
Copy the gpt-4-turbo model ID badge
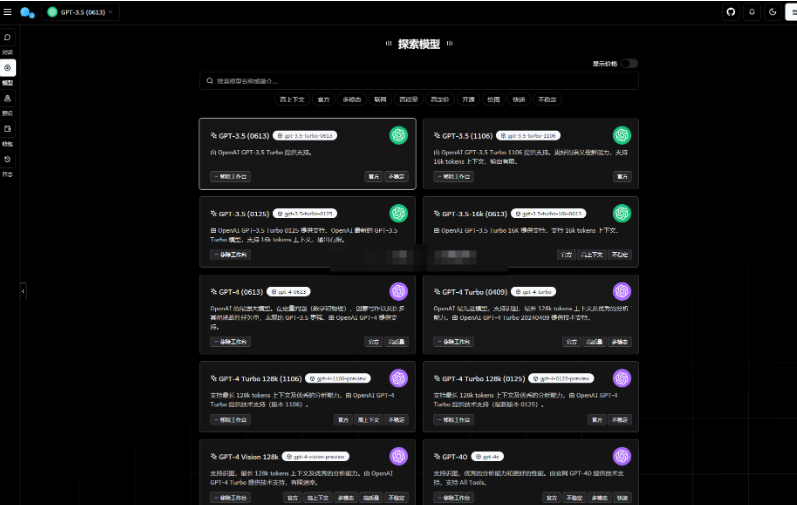533,292
